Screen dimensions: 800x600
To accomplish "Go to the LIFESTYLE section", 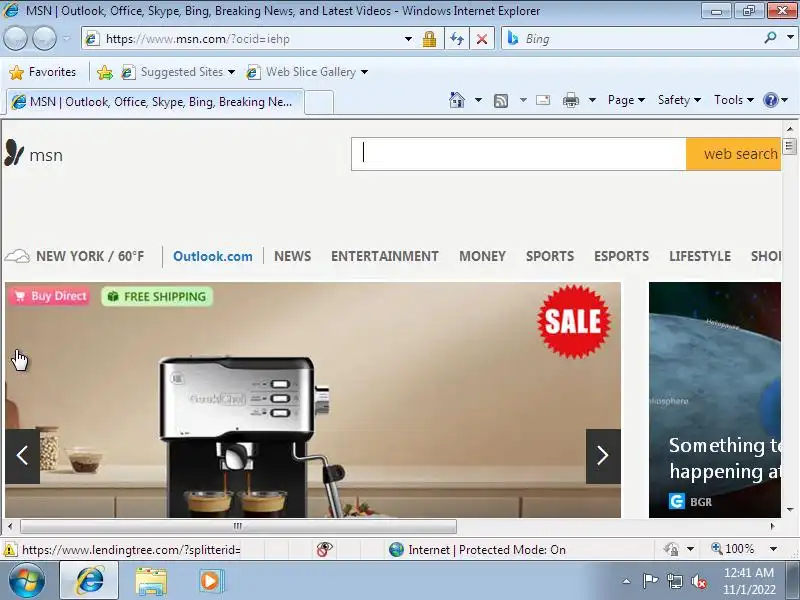I will click(x=700, y=256).
